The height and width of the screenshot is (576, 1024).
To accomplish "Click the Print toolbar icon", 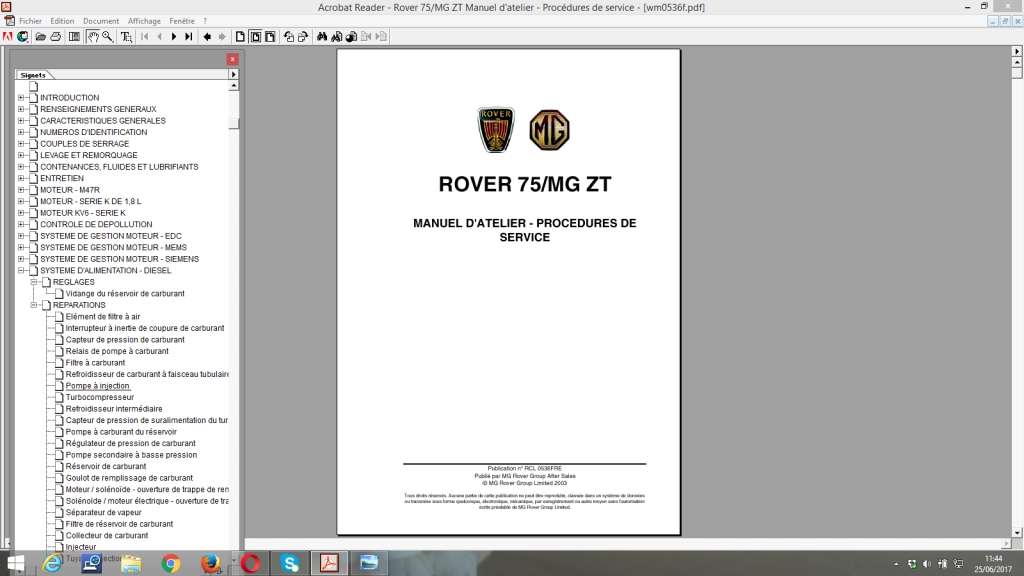I will pyautogui.click(x=56, y=37).
